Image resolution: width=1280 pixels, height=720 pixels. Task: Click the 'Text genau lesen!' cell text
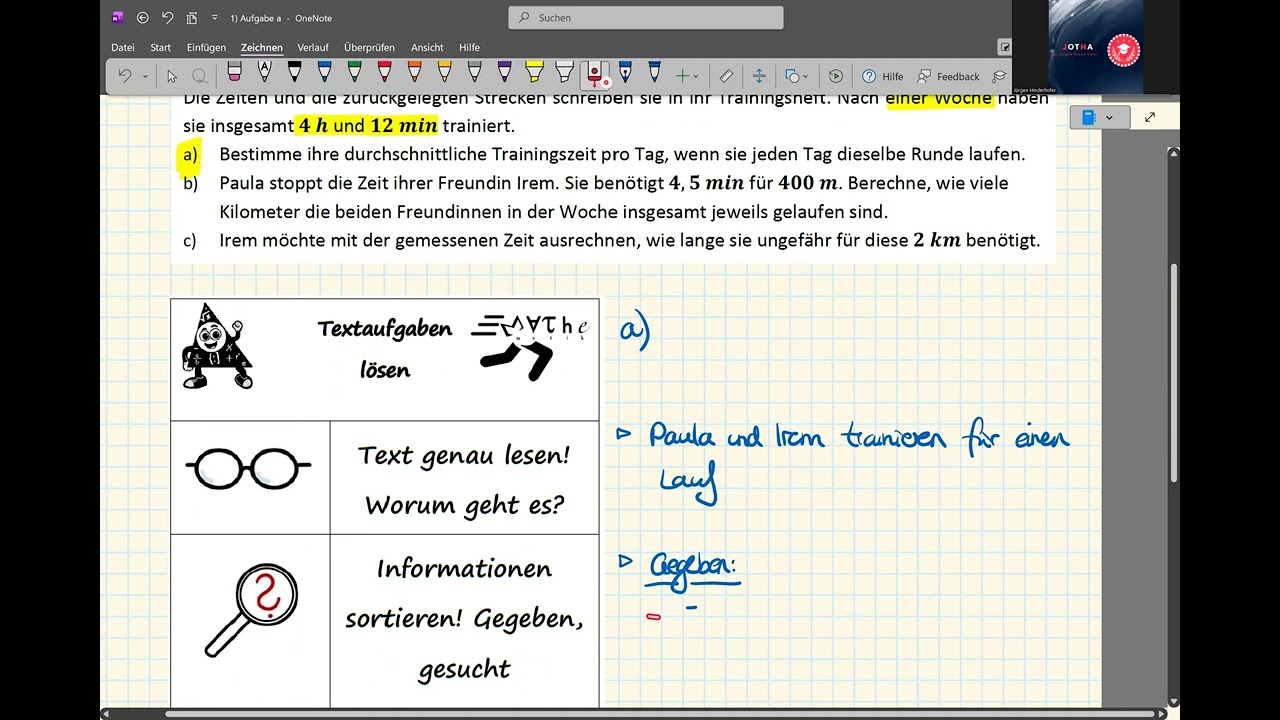[x=464, y=455]
